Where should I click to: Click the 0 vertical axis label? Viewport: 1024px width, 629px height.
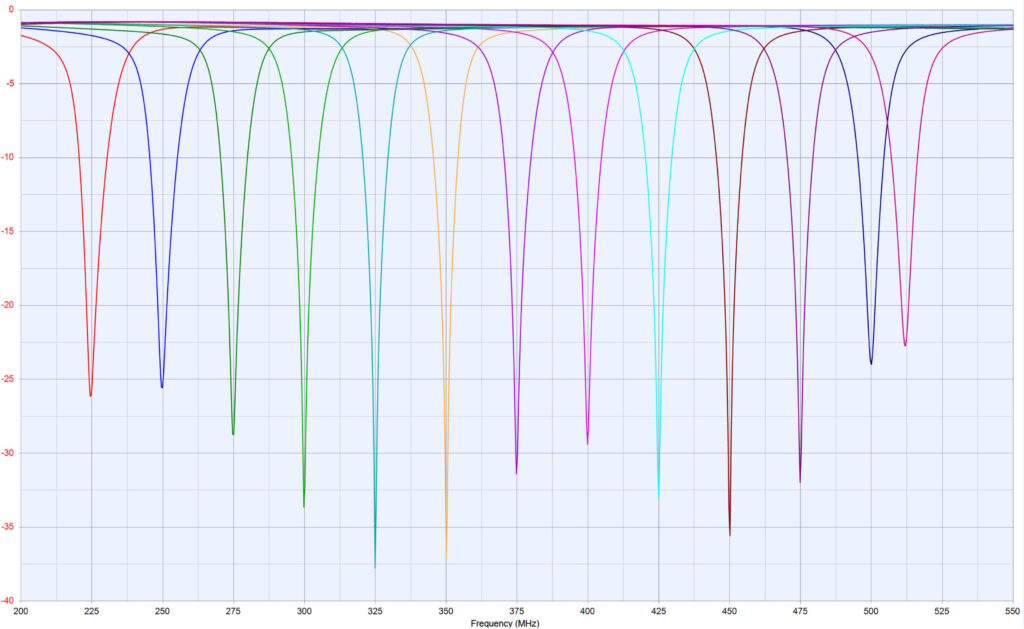point(11,10)
